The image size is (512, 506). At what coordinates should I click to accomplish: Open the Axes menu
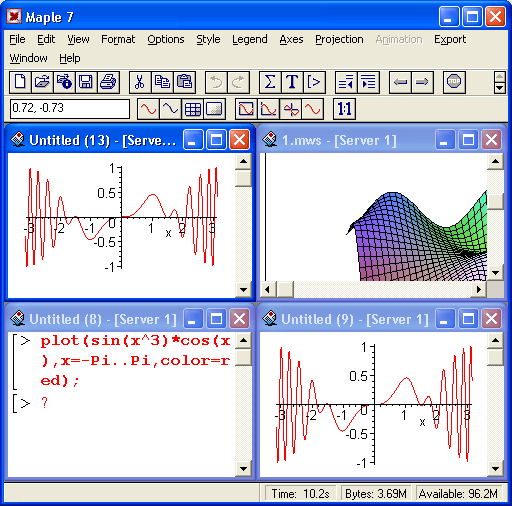point(291,39)
